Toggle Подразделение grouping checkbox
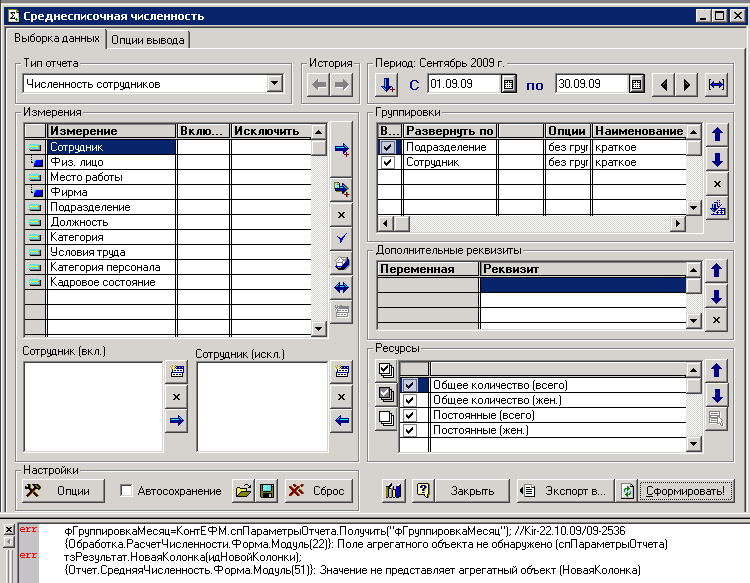 click(x=388, y=147)
